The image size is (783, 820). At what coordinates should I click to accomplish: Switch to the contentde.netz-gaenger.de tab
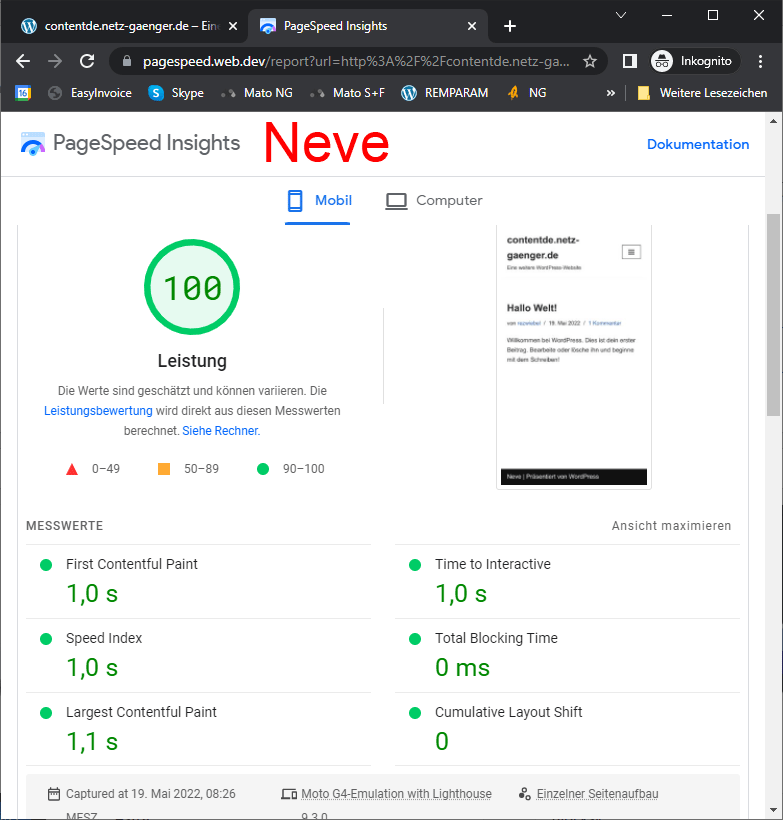[x=126, y=26]
